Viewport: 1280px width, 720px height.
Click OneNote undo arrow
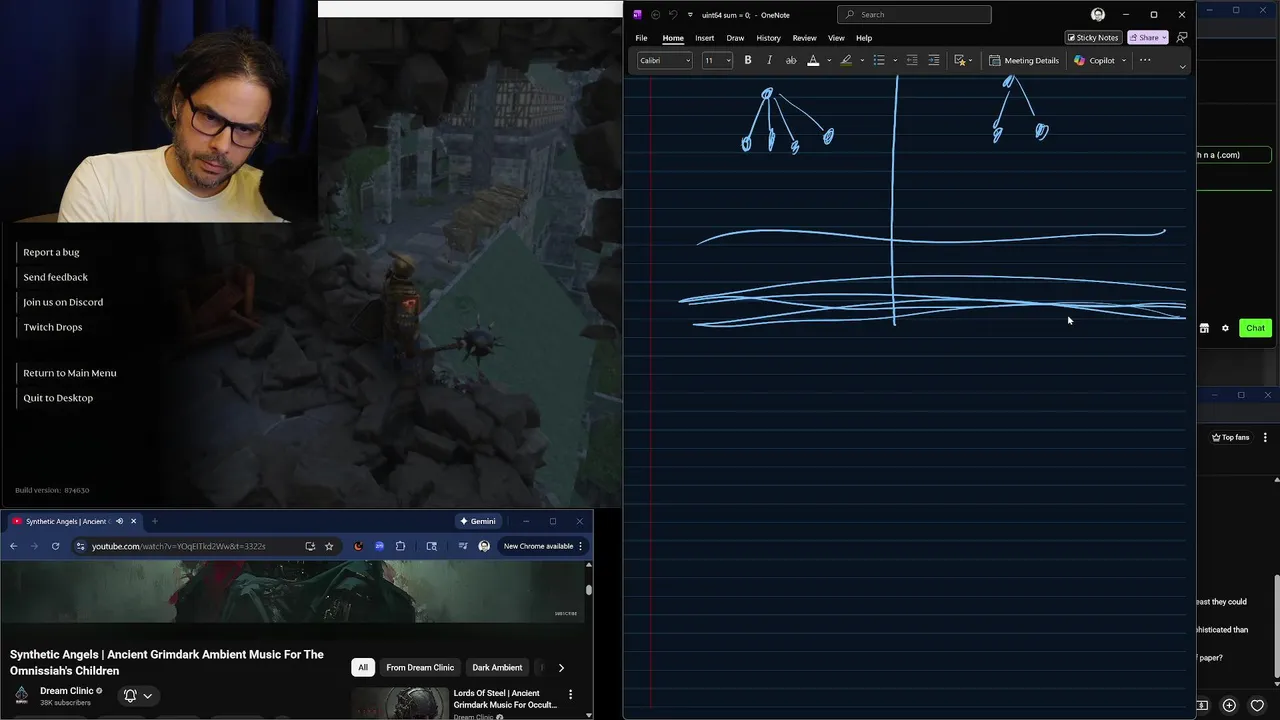(x=673, y=15)
